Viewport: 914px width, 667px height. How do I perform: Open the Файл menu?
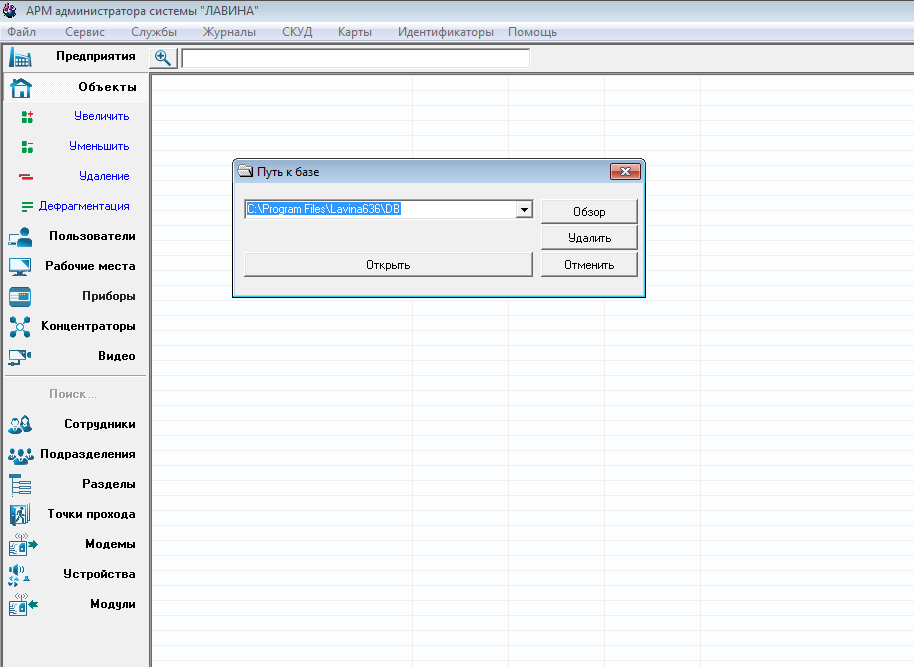click(22, 32)
